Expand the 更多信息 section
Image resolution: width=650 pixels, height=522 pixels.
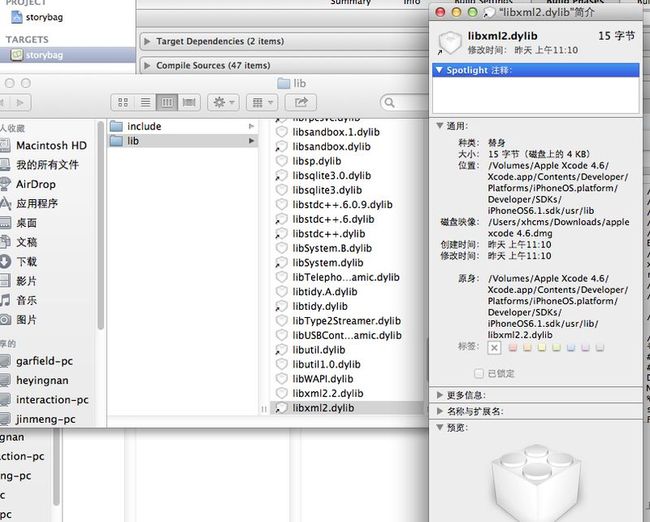pyautogui.click(x=440, y=395)
